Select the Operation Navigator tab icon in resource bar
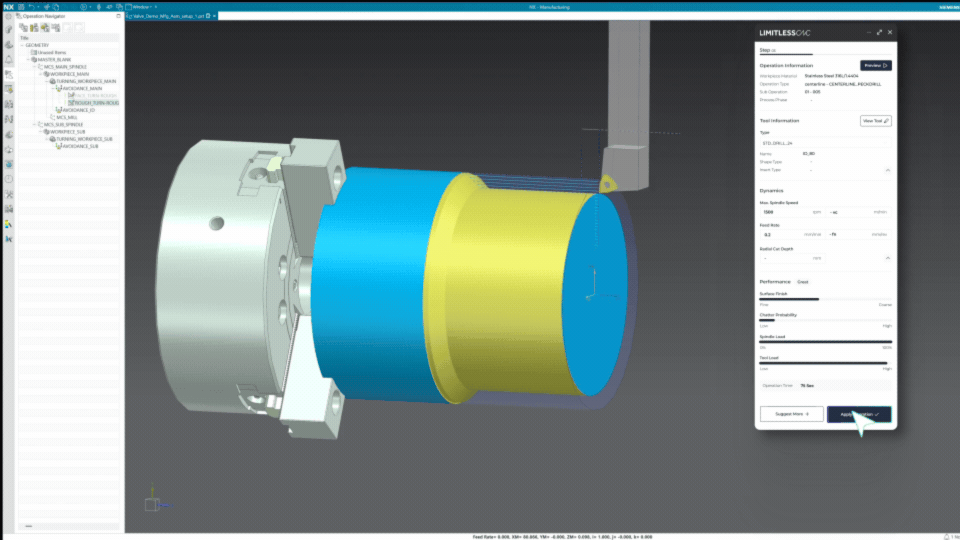The height and width of the screenshot is (540, 960). 9,74
